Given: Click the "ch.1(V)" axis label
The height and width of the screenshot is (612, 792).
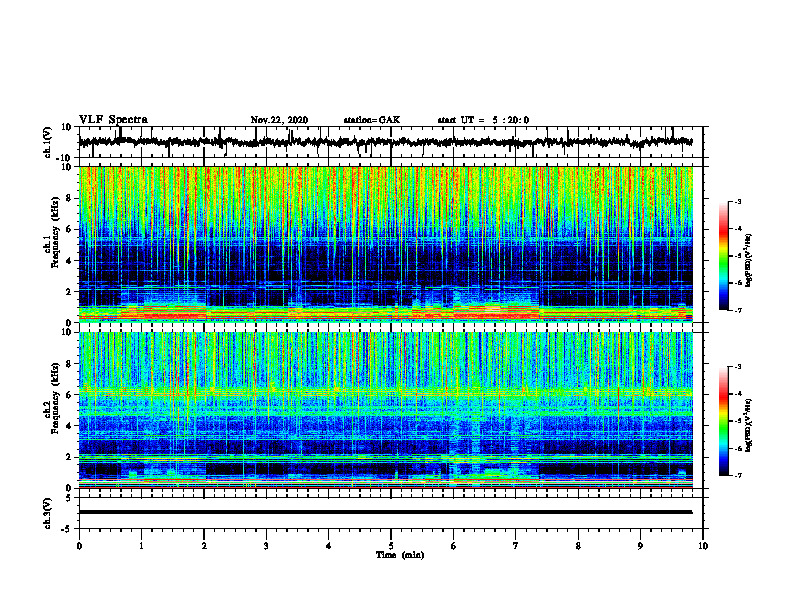Looking at the screenshot, I should click(48, 142).
